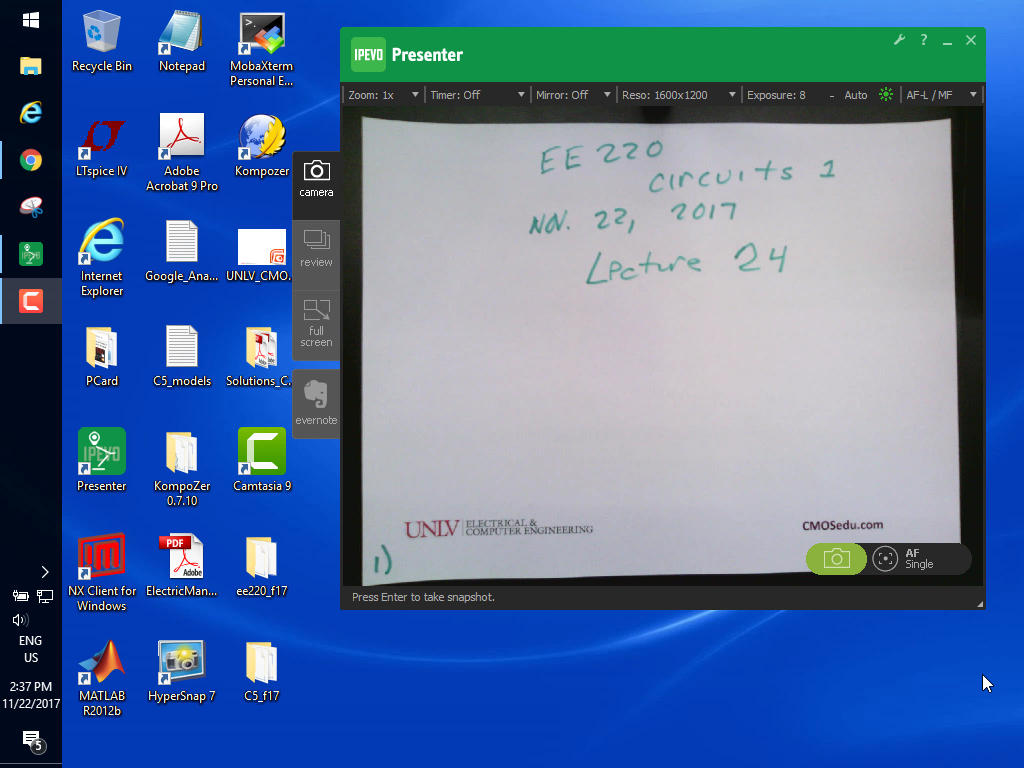Open the Action Center notifications icon
1024x768 pixels.
pos(31,741)
